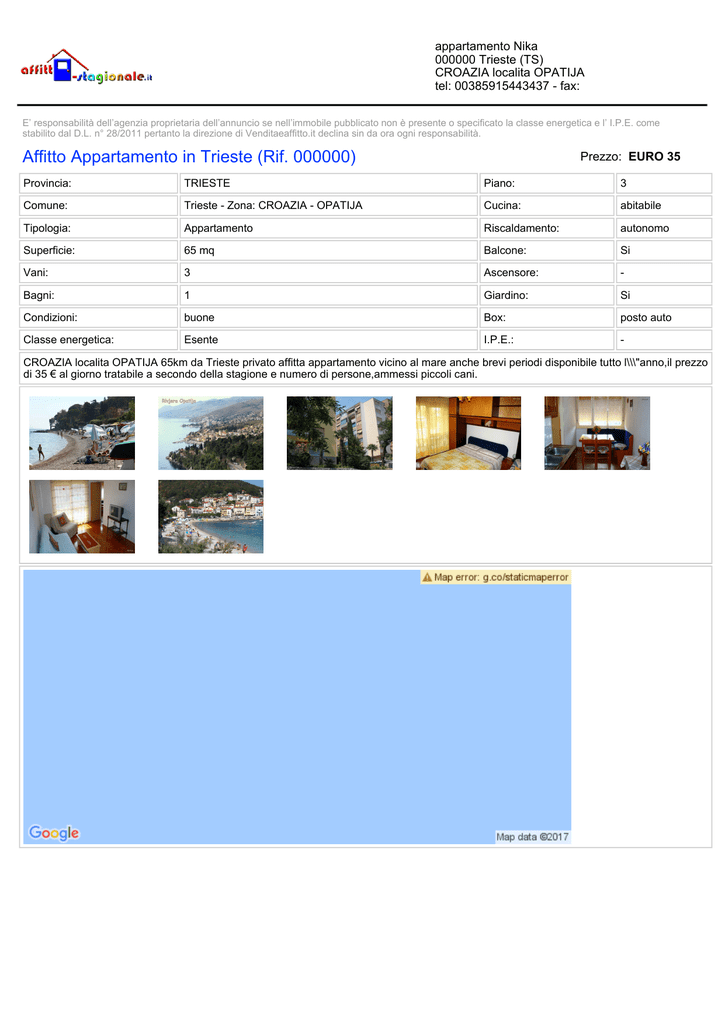The height and width of the screenshot is (1024, 725).
Task: Click the telephone number 00385915443437 line
Action: 507,86
